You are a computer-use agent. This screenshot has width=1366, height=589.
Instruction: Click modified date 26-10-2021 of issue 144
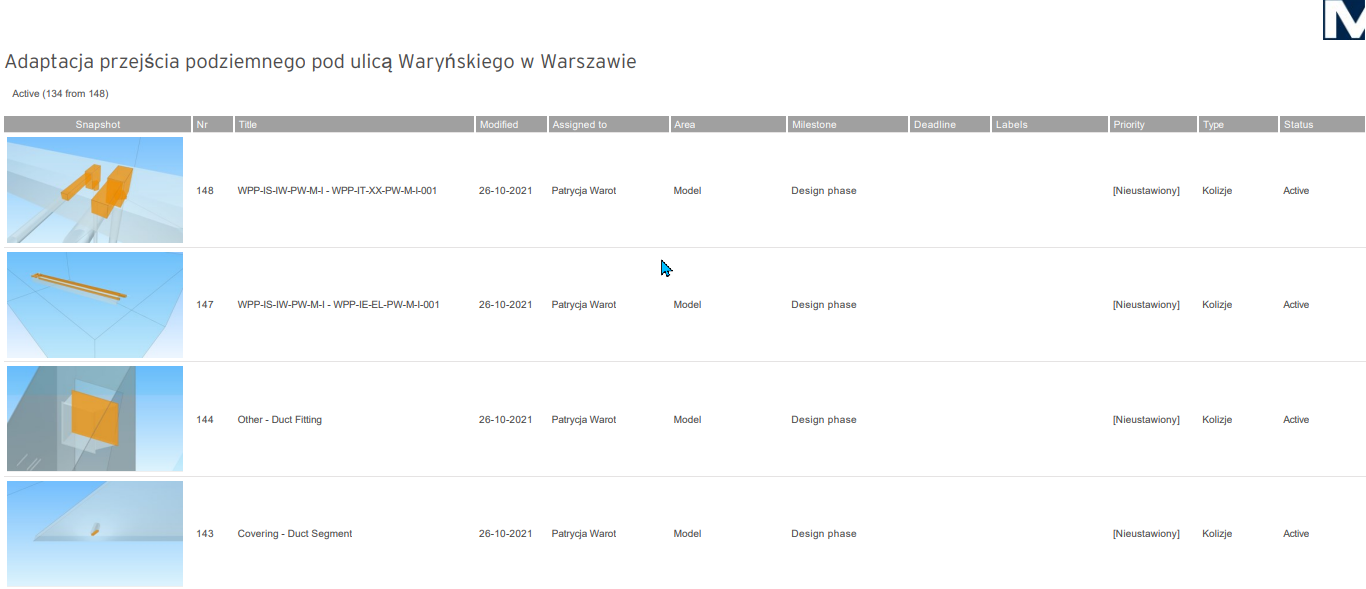(x=505, y=420)
